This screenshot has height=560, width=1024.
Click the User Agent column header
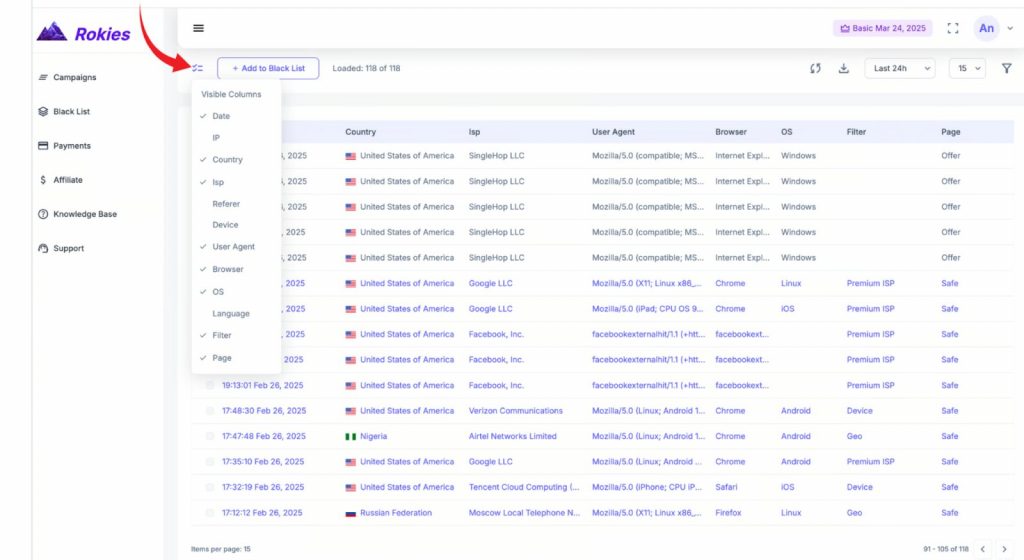pos(613,132)
